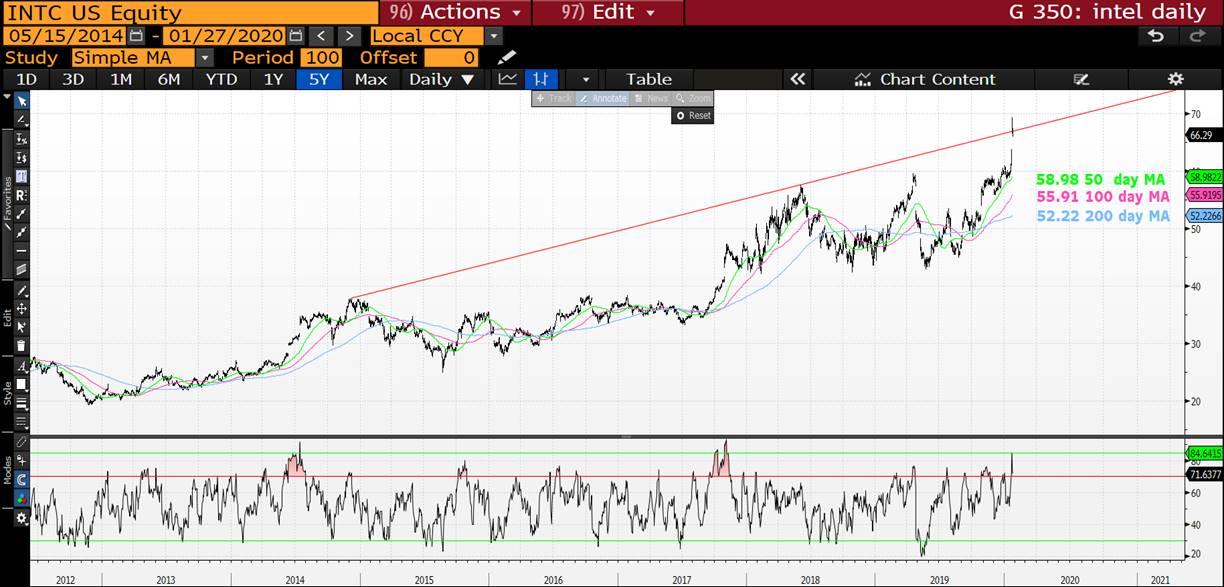Select the YTD range tab
The width and height of the screenshot is (1224, 587).
pyautogui.click(x=221, y=79)
